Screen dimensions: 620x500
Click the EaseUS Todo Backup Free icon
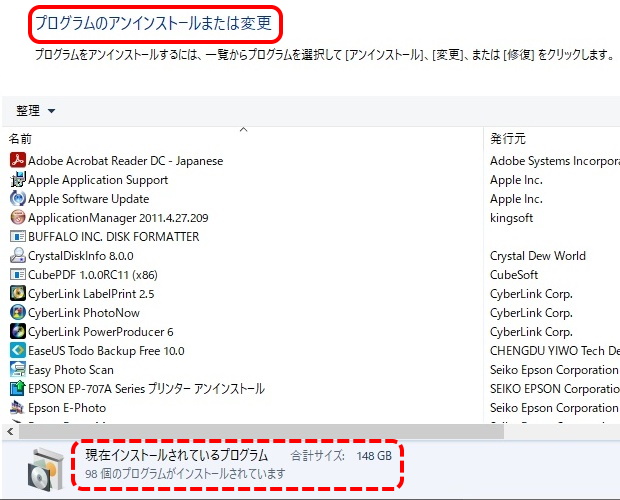17,350
